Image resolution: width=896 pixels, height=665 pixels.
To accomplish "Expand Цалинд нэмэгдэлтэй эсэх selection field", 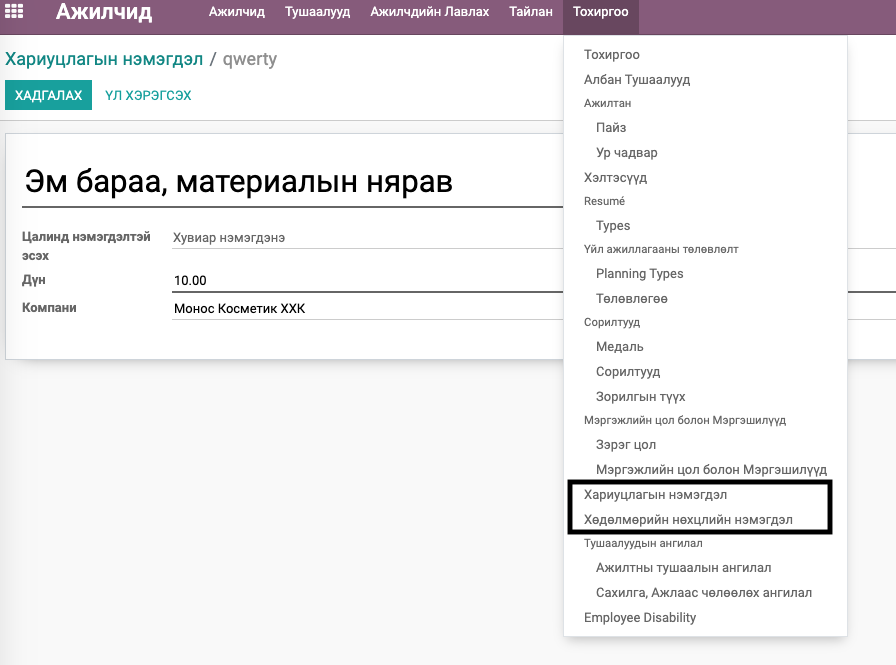I will pyautogui.click(x=367, y=238).
